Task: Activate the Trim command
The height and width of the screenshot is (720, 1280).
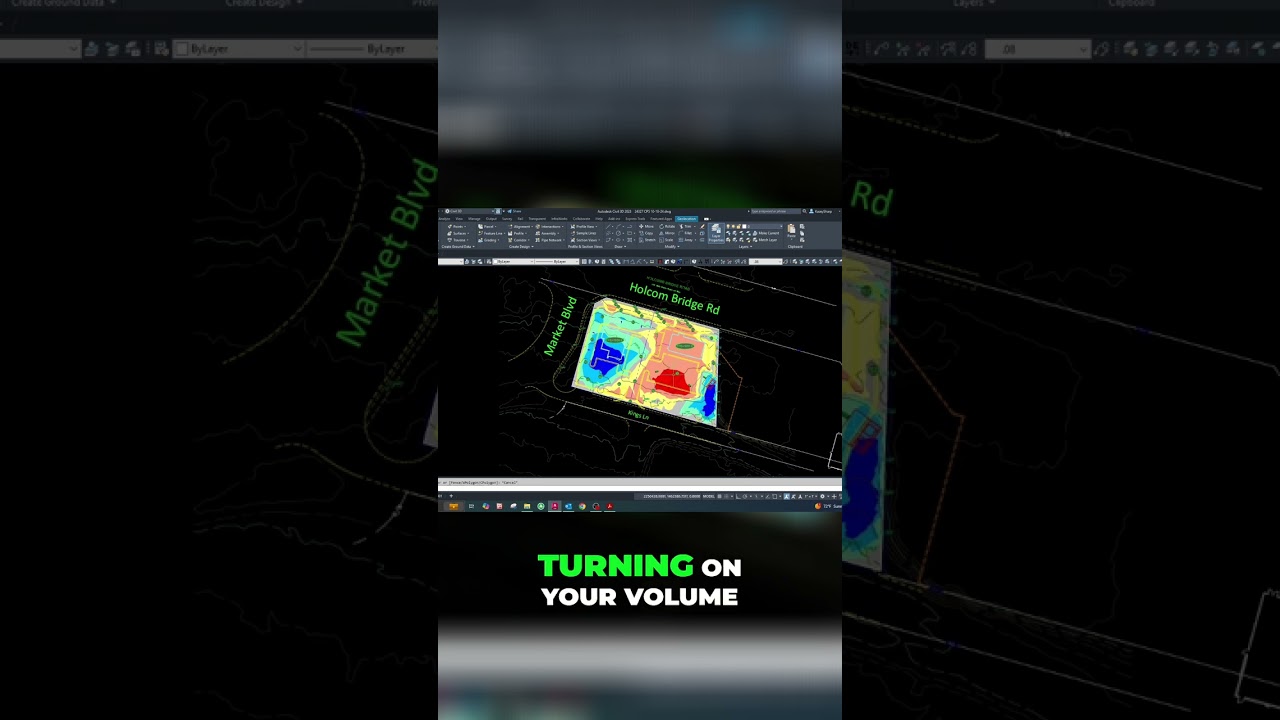Action: 686,226
